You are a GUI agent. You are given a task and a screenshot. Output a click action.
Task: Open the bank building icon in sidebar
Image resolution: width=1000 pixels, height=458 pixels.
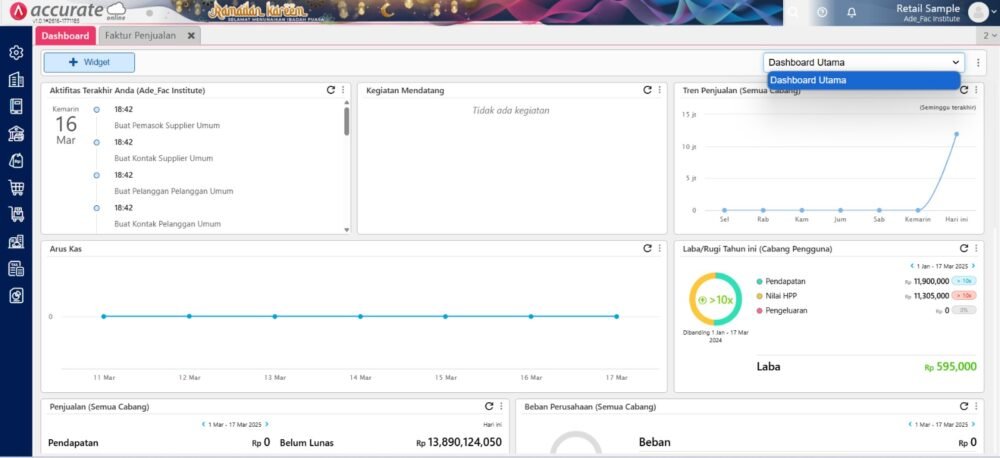[x=16, y=134]
